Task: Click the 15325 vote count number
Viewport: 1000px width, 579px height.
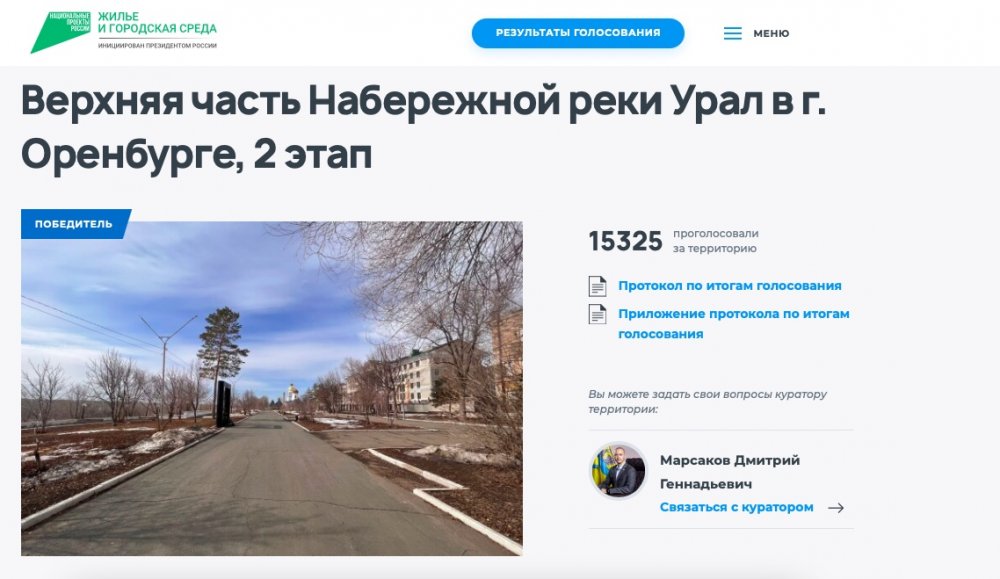Action: coord(625,241)
